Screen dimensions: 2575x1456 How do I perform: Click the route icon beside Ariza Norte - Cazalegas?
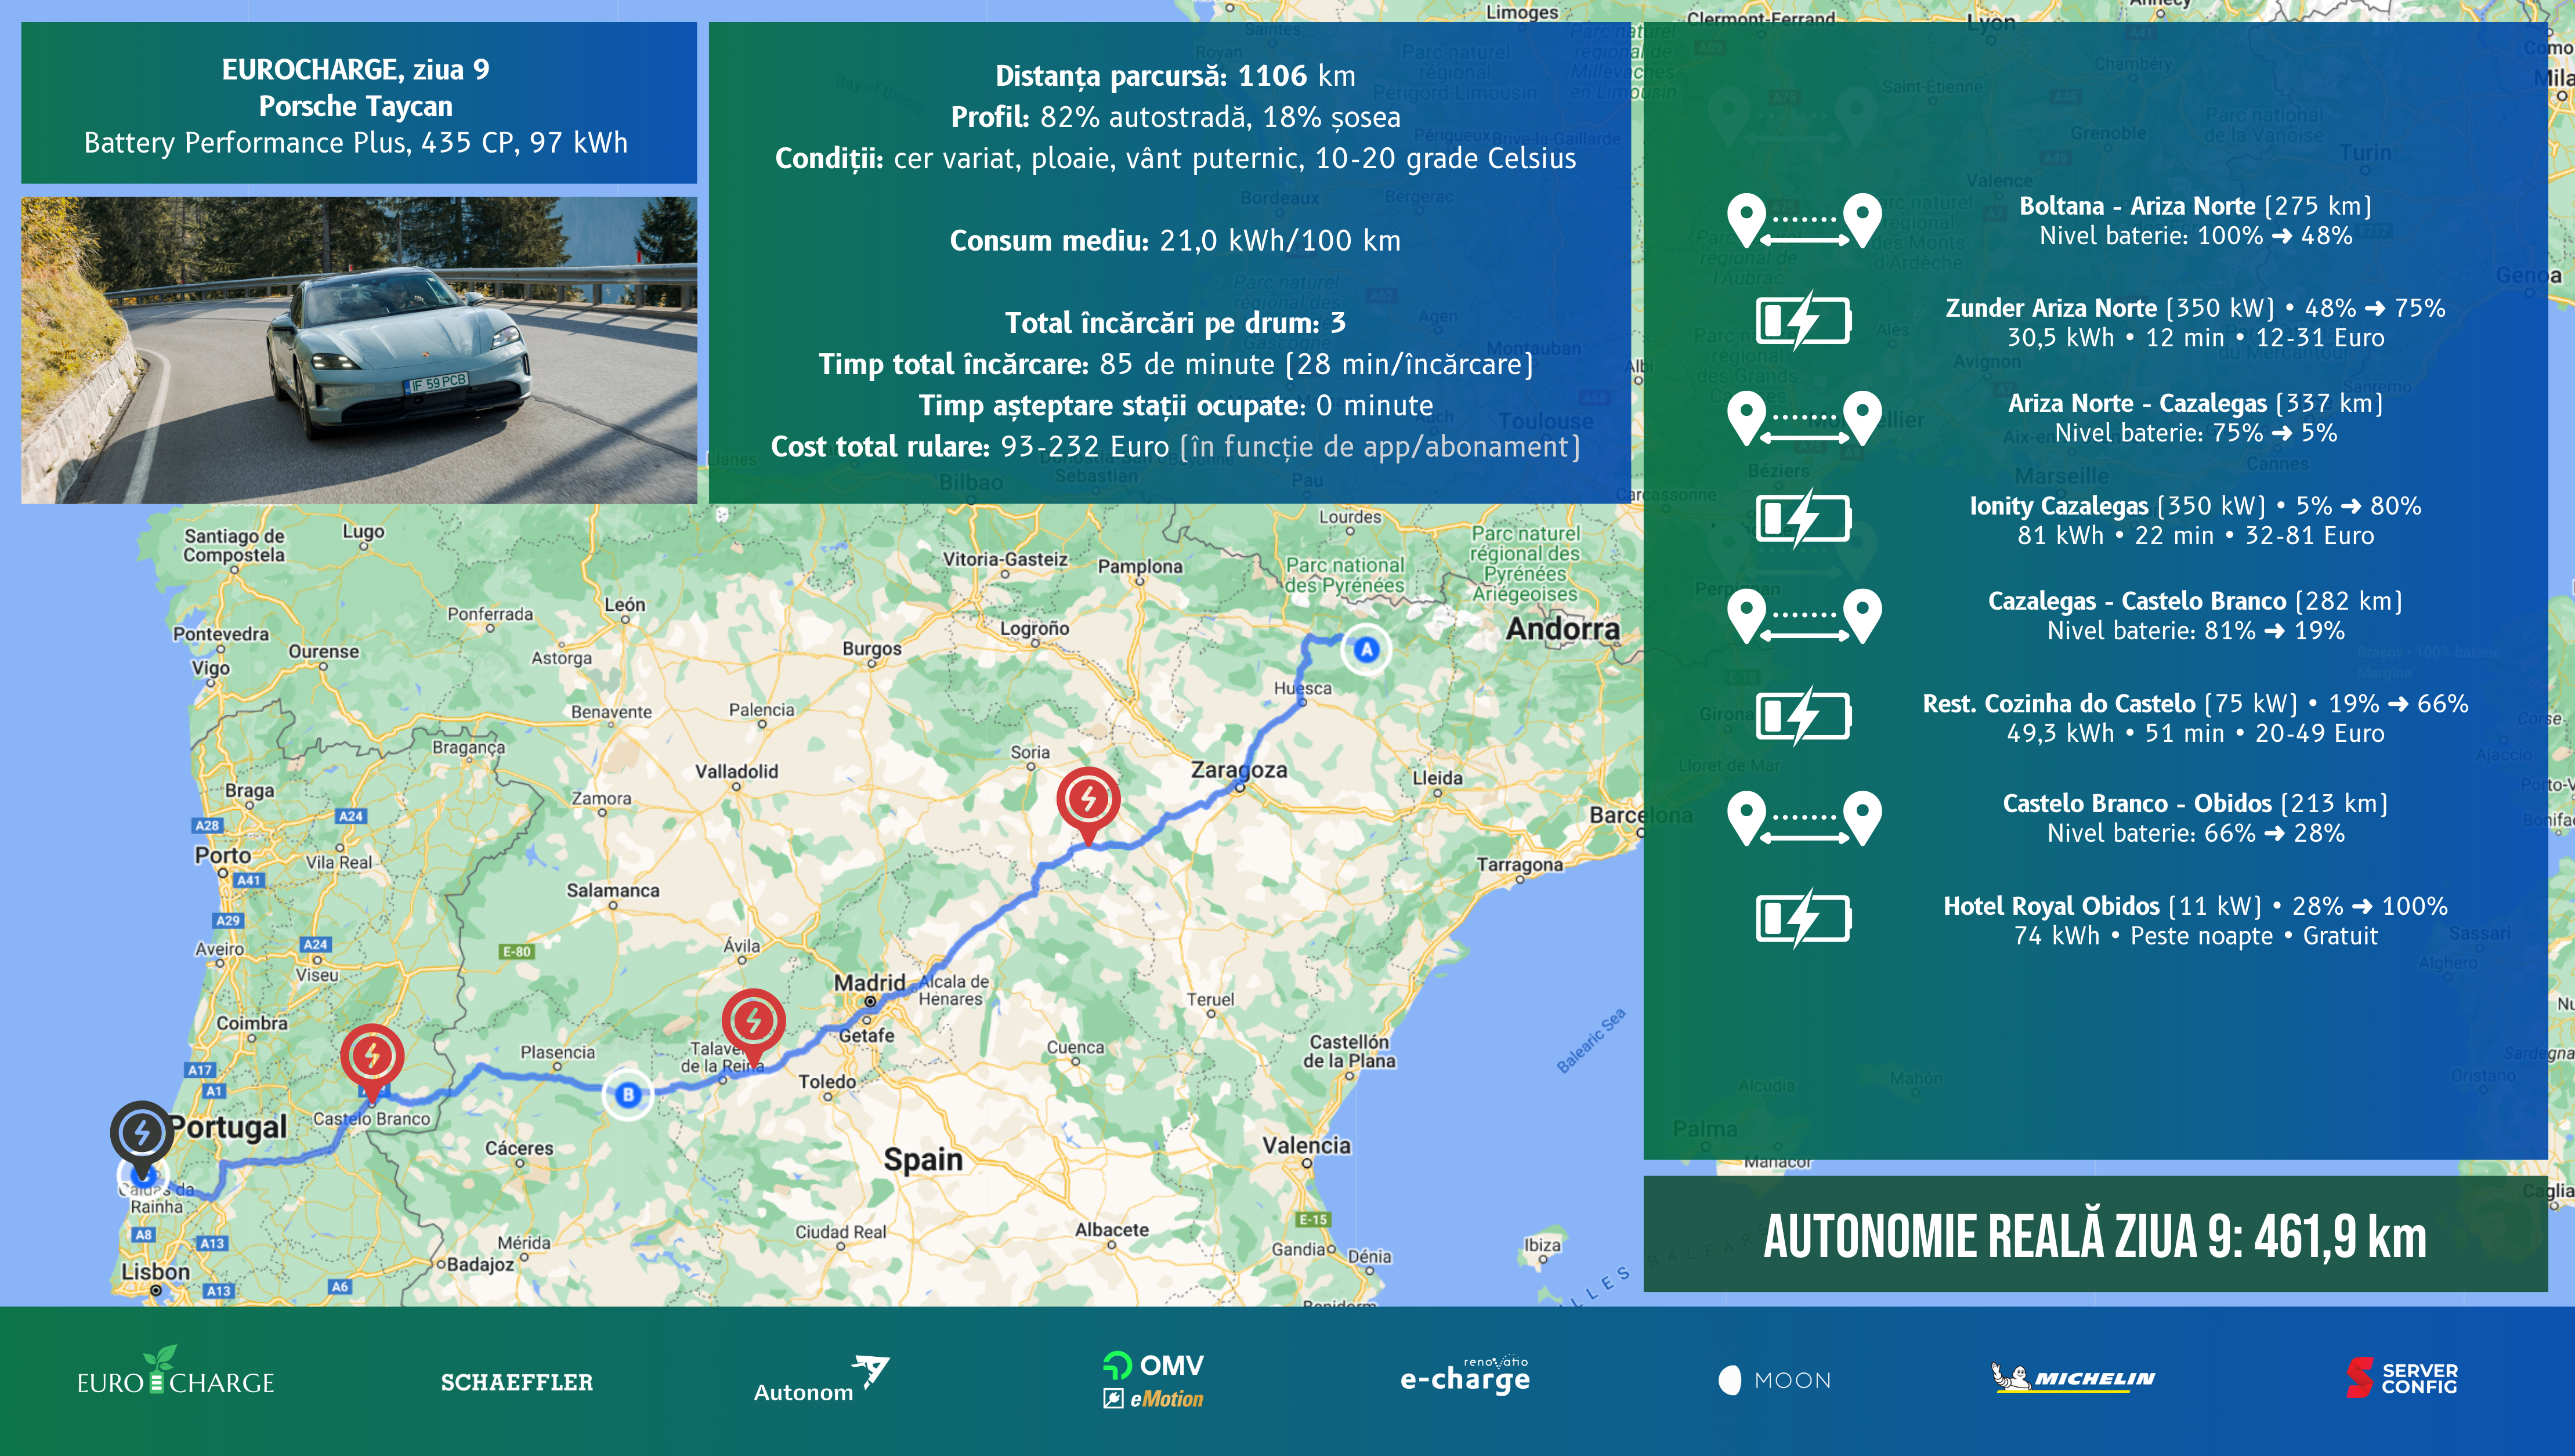pyautogui.click(x=1804, y=419)
